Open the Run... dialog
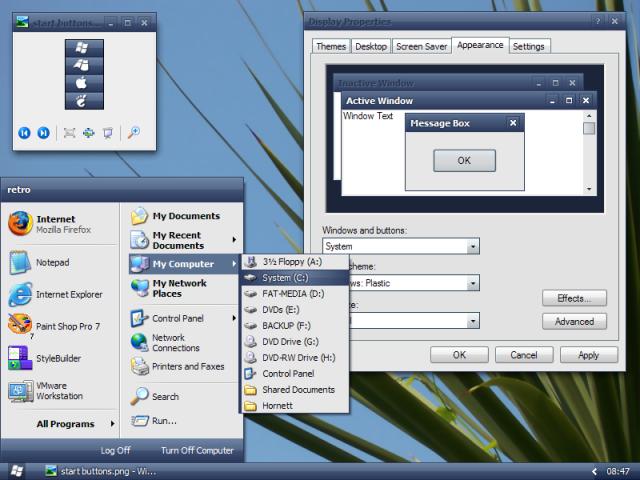This screenshot has width=640, height=480. click(x=184, y=420)
